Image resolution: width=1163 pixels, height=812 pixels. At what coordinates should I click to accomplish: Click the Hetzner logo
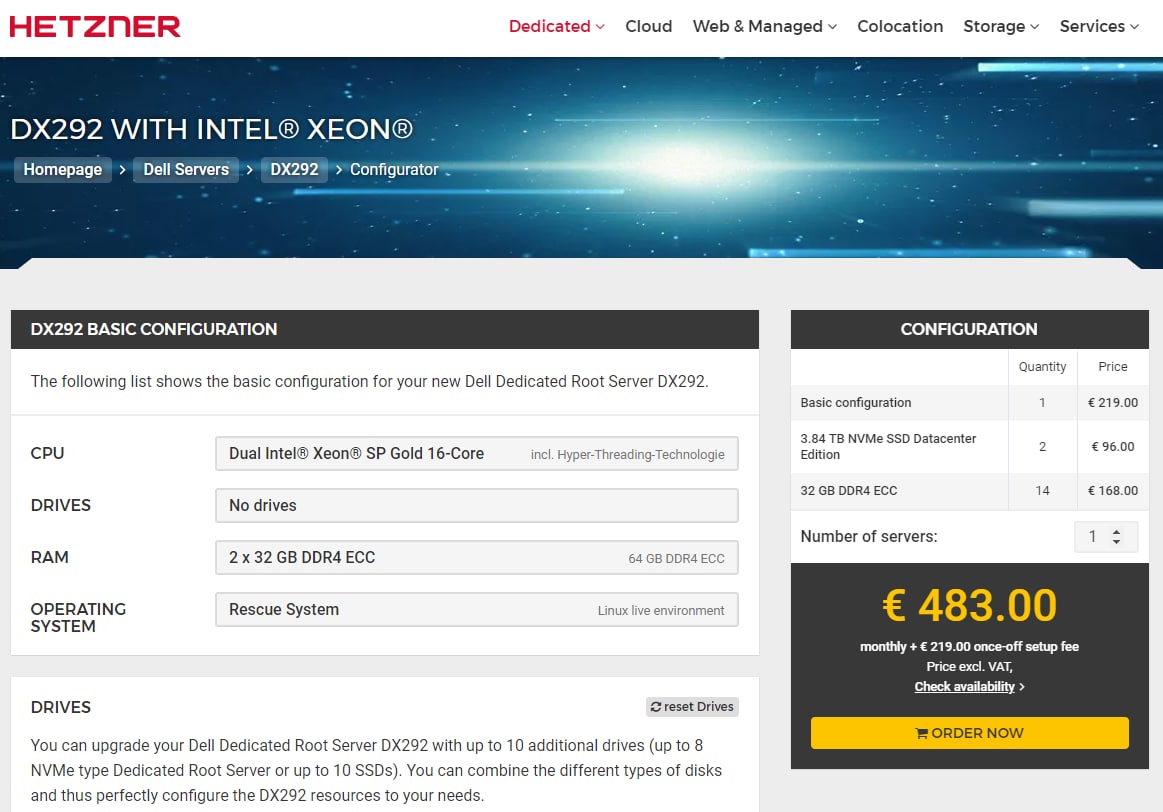[x=95, y=27]
